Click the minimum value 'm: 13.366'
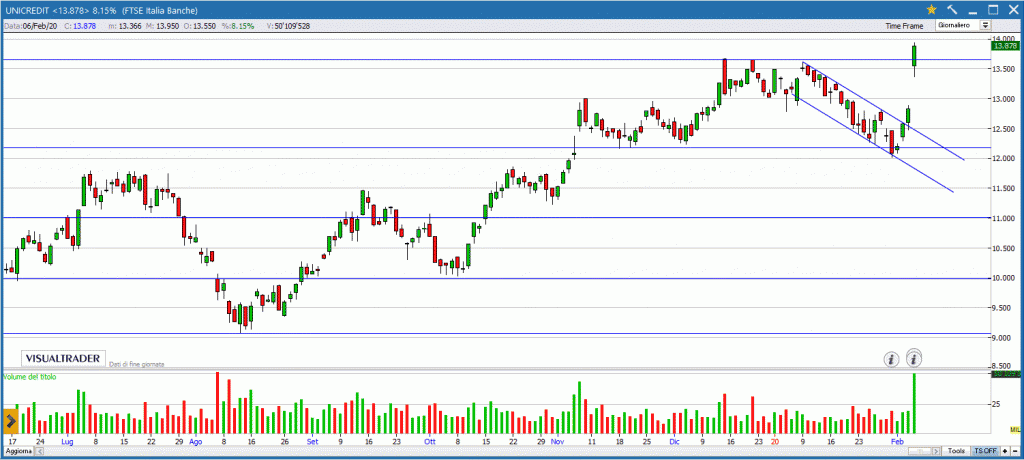 click(x=125, y=26)
